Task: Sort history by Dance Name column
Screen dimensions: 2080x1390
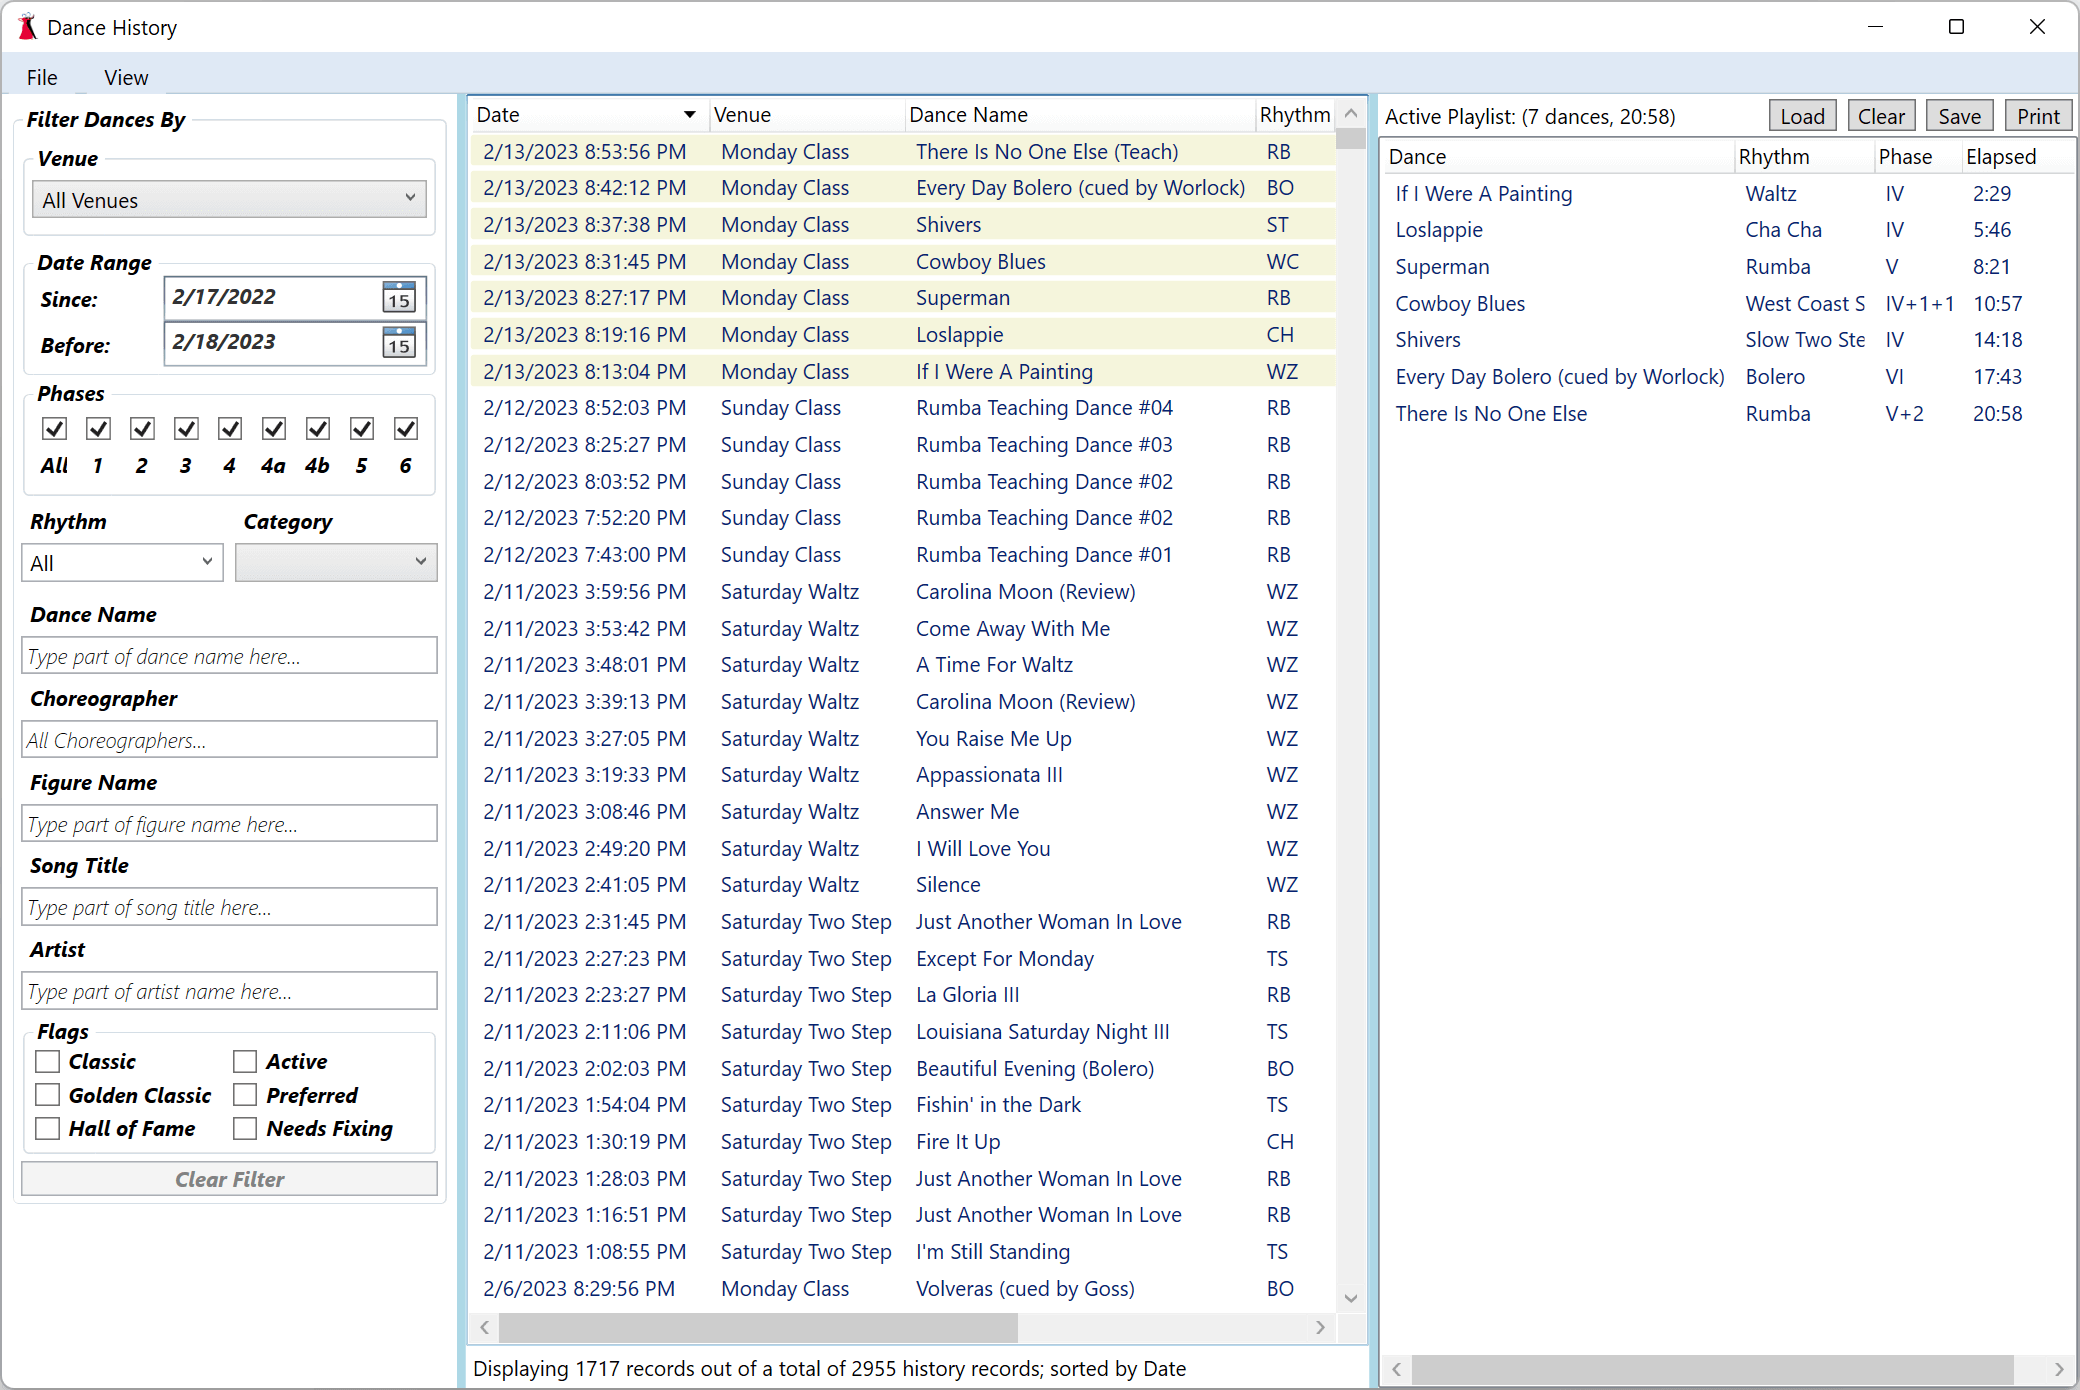Action: (x=1080, y=115)
